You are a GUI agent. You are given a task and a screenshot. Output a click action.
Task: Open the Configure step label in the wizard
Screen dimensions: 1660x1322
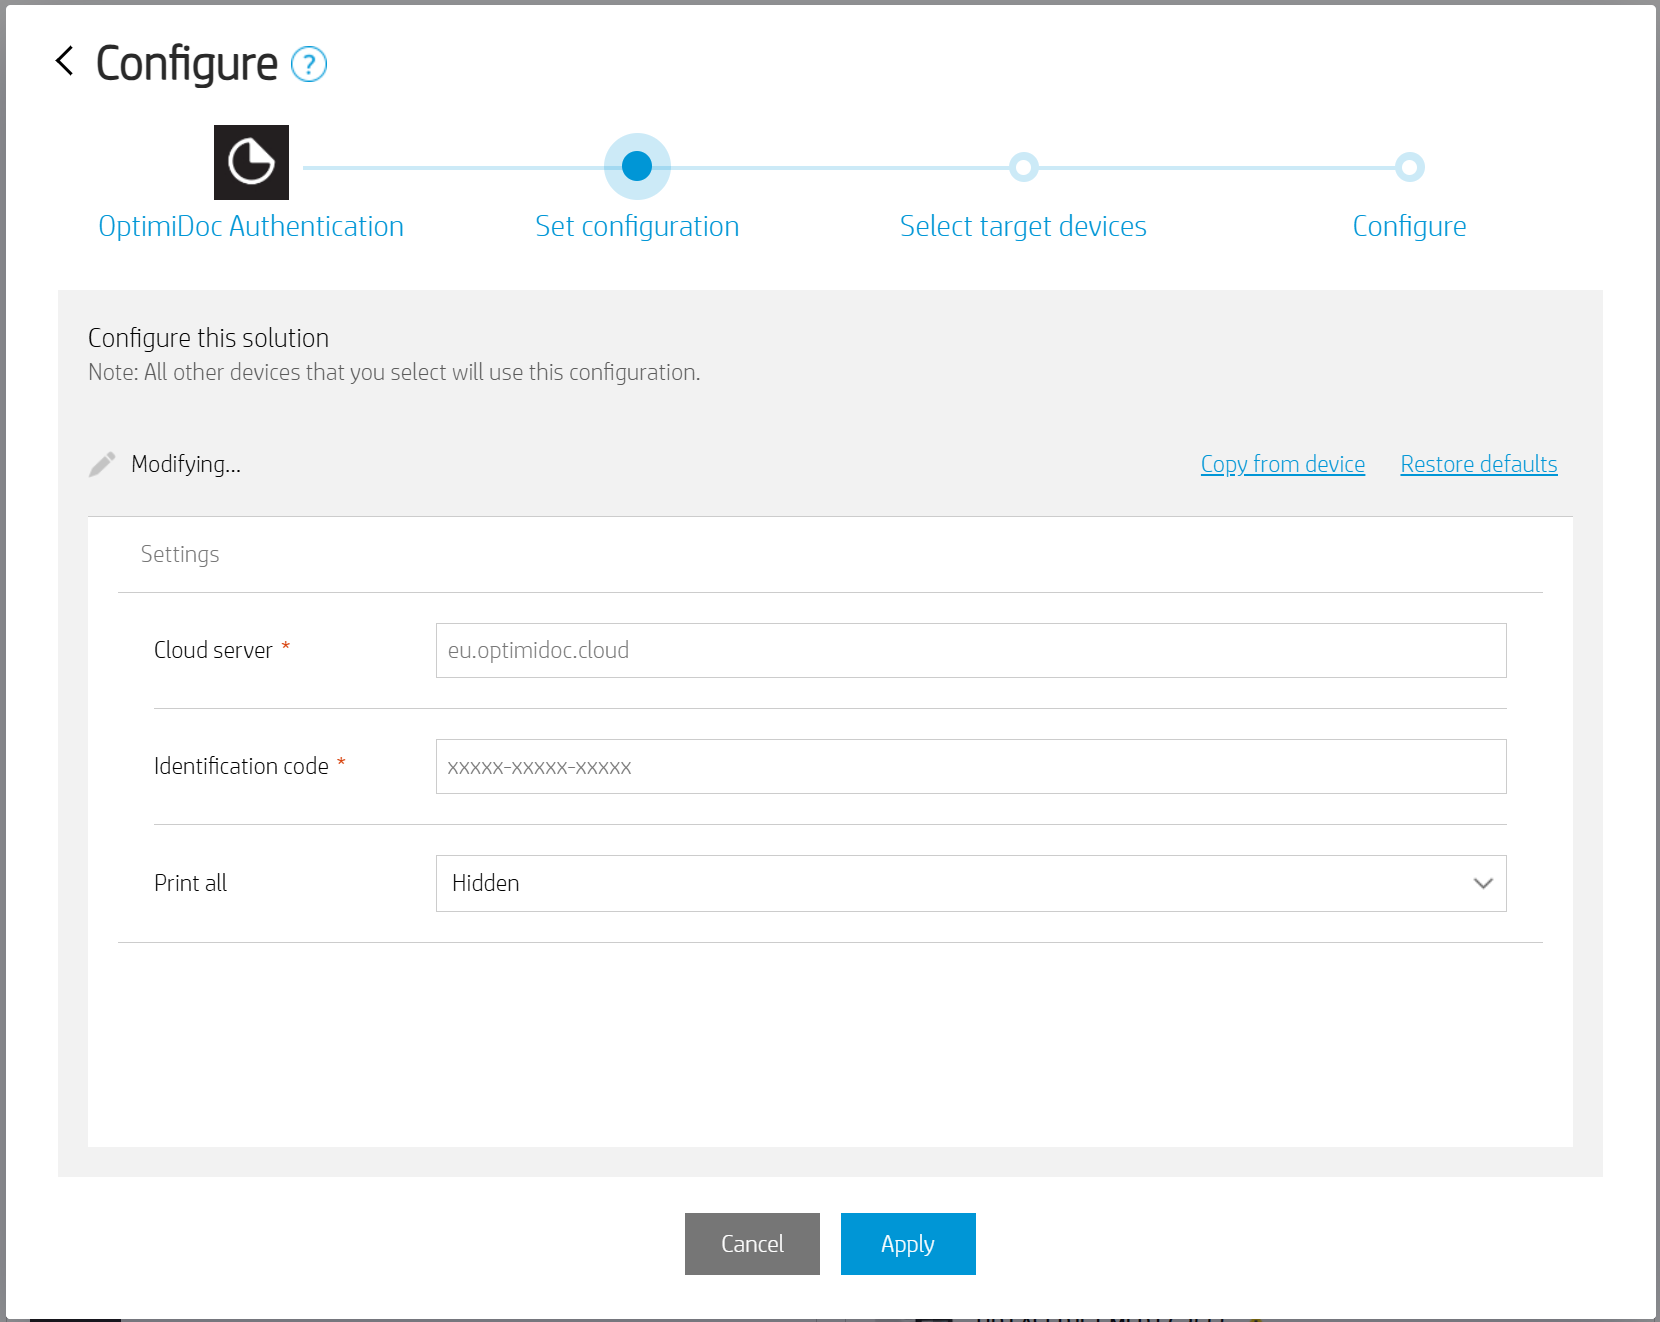1409,227
